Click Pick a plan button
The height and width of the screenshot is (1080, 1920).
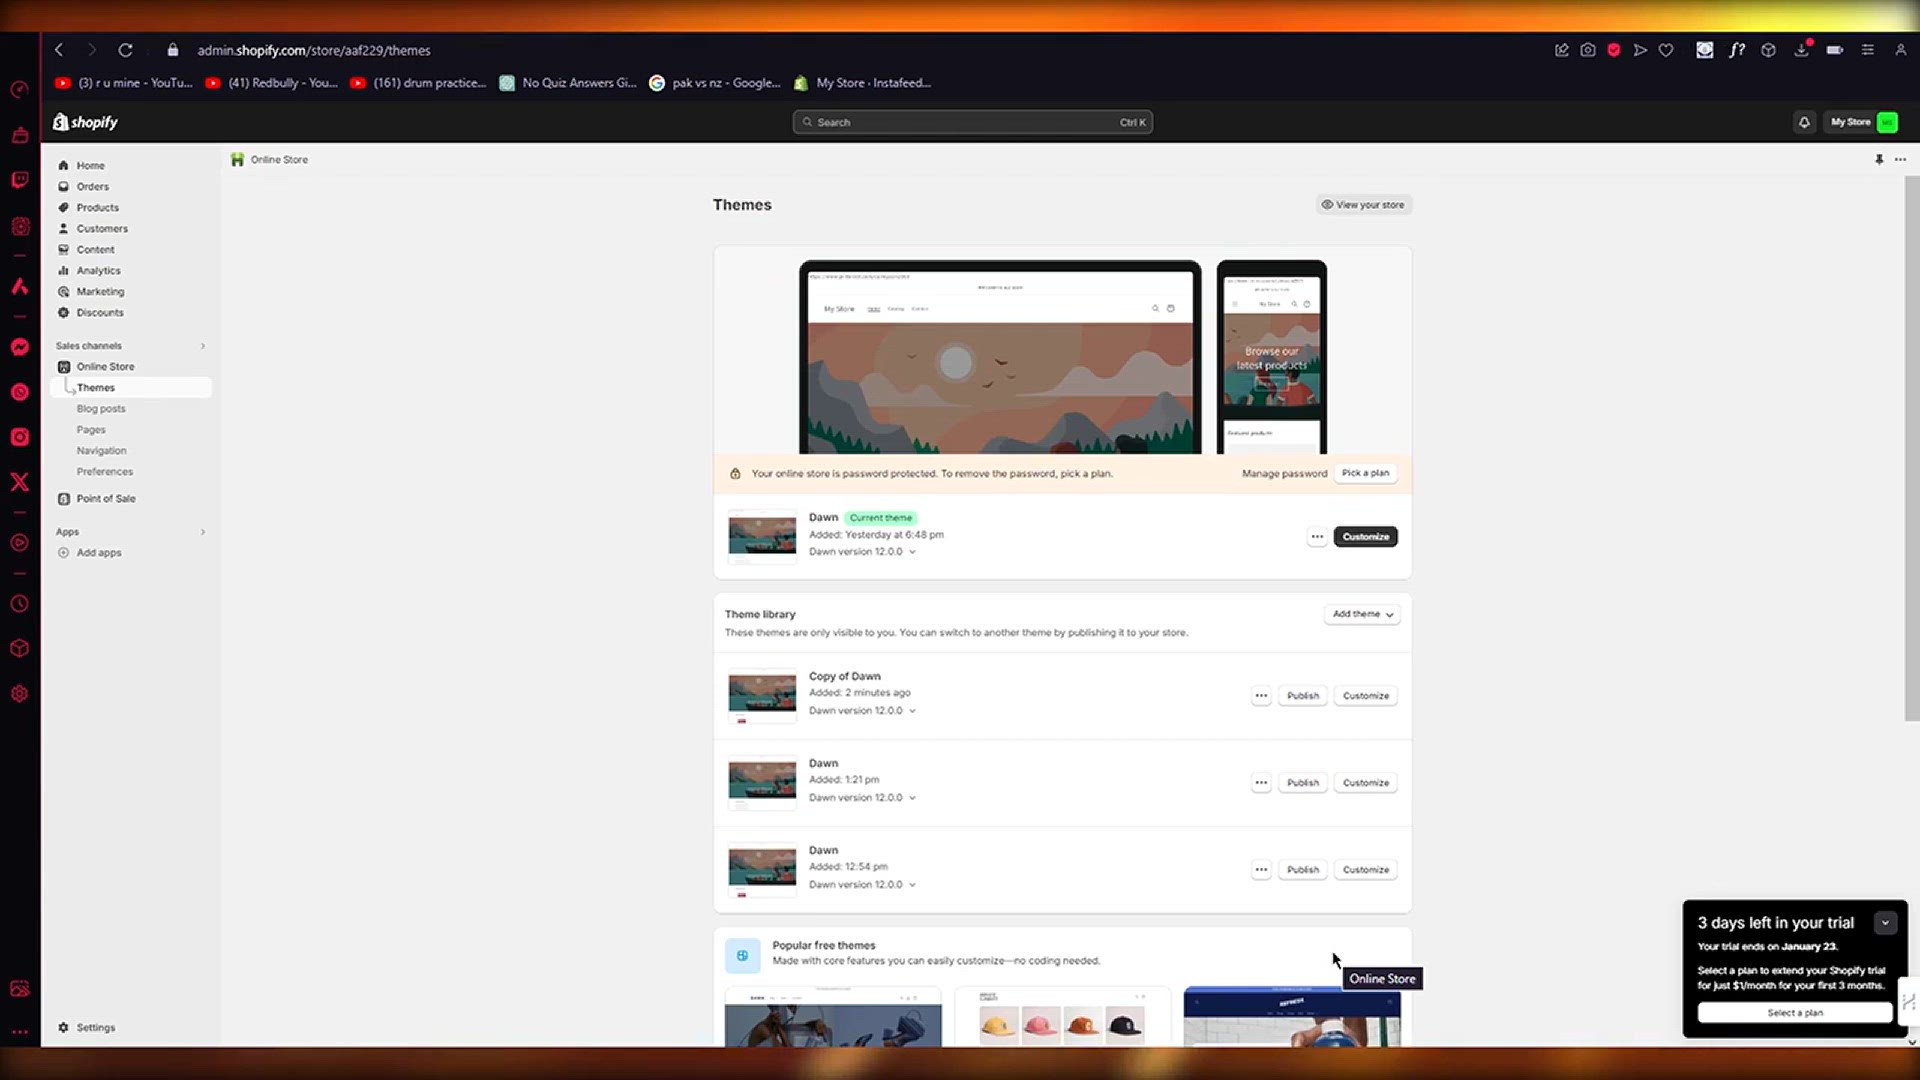1365,473
